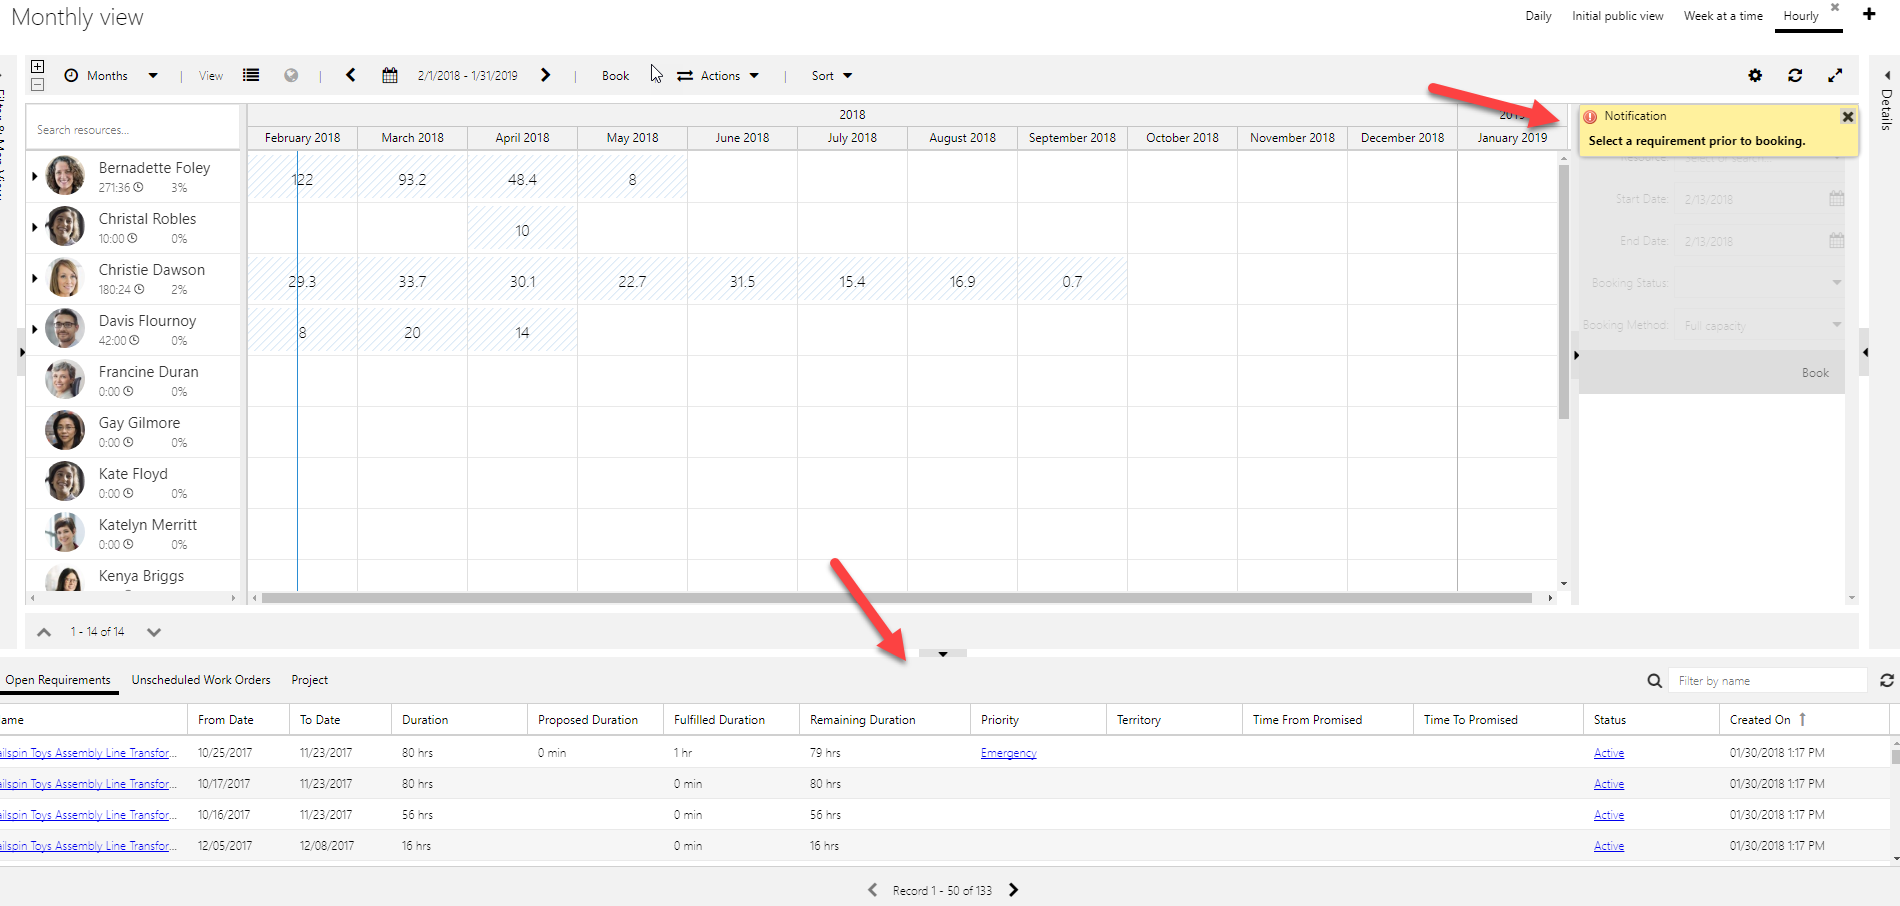Expand Bernadette Foley resource row

35,176
